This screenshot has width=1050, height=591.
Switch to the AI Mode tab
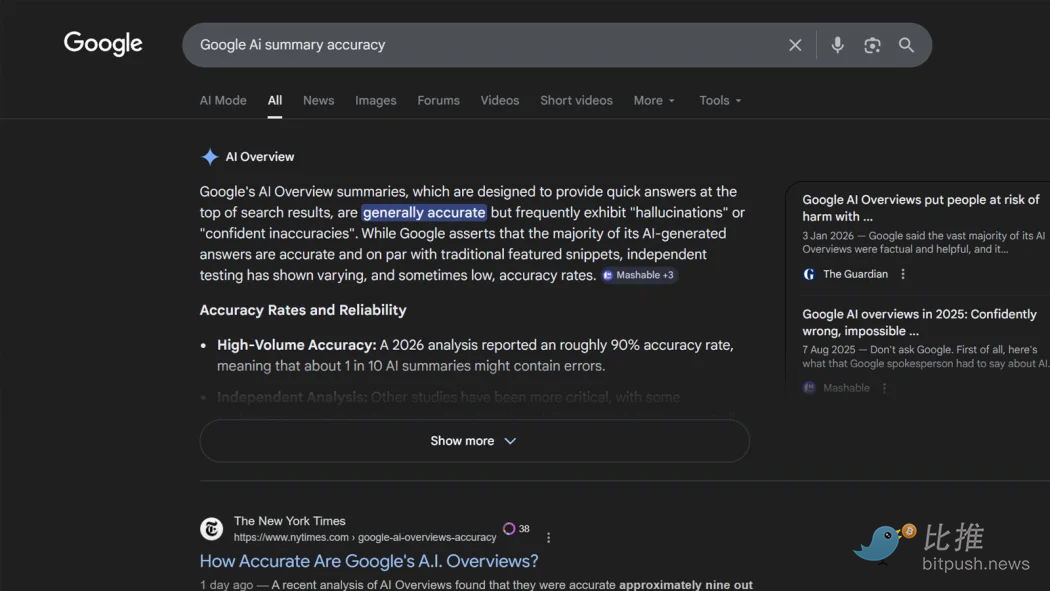point(223,101)
